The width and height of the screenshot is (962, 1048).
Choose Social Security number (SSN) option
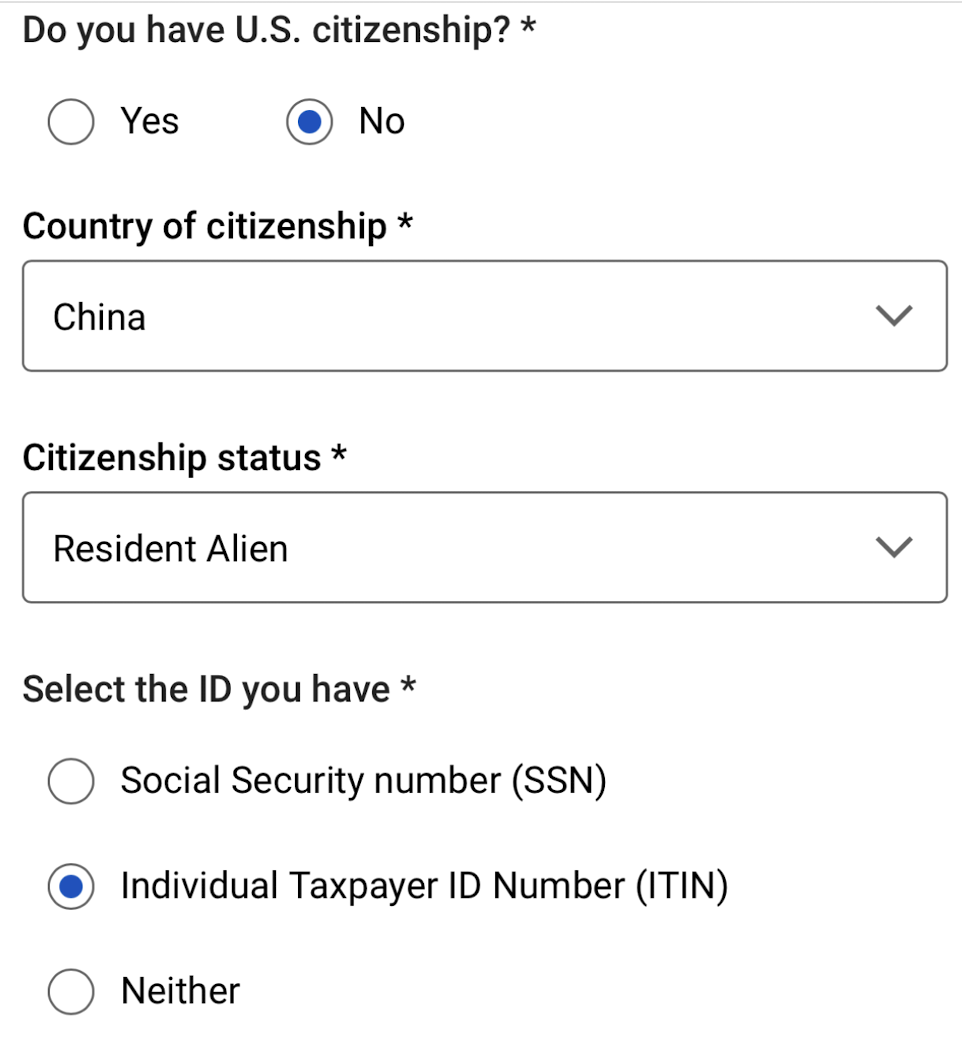click(70, 781)
